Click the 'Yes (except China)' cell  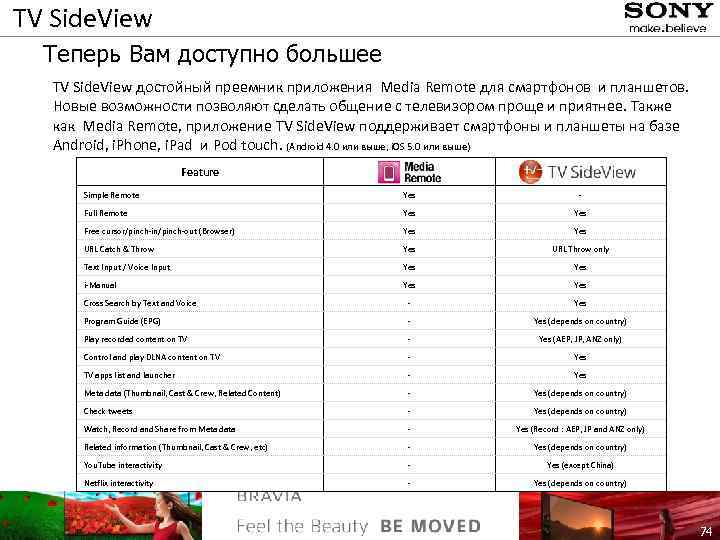(580, 465)
